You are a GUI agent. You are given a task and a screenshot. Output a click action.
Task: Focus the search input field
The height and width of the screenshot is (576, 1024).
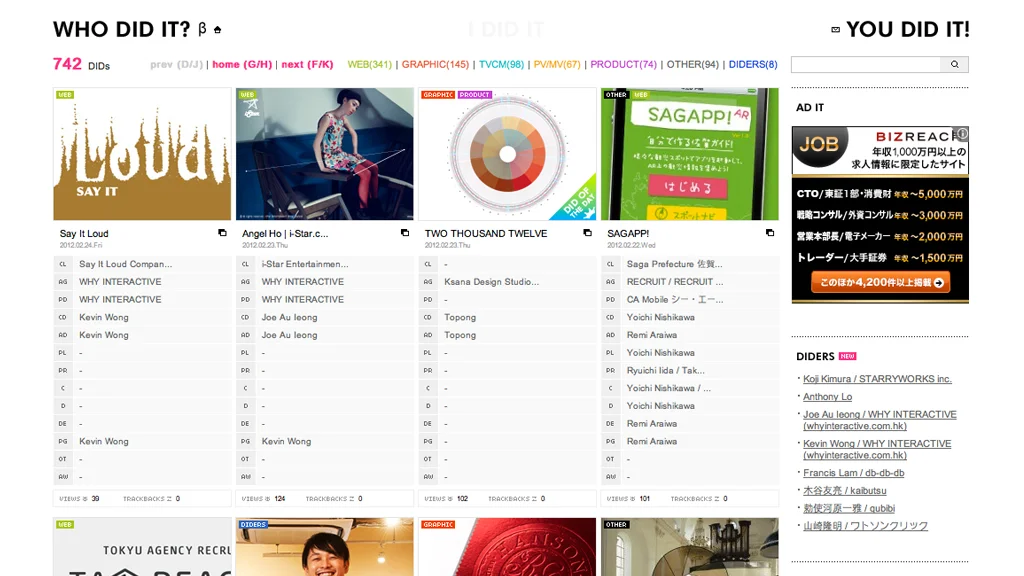point(866,65)
